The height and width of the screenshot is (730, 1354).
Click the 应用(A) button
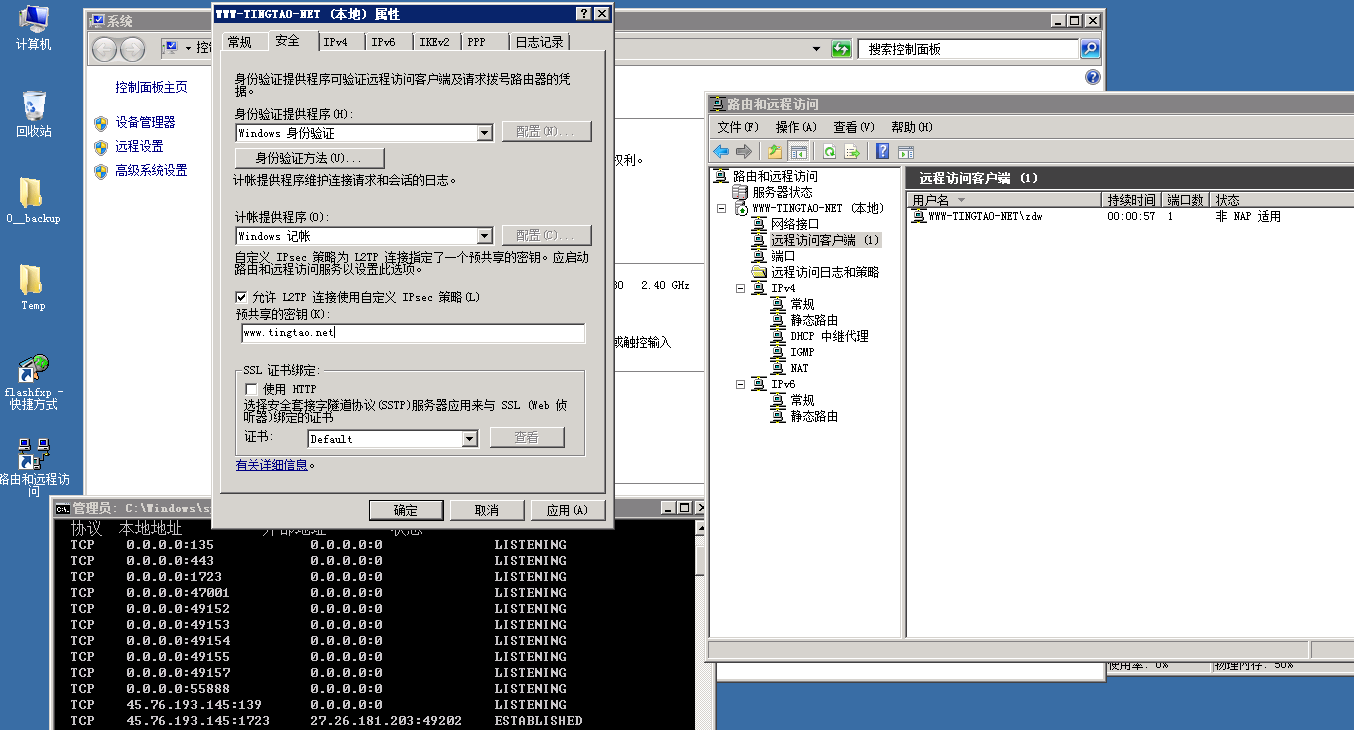point(568,510)
